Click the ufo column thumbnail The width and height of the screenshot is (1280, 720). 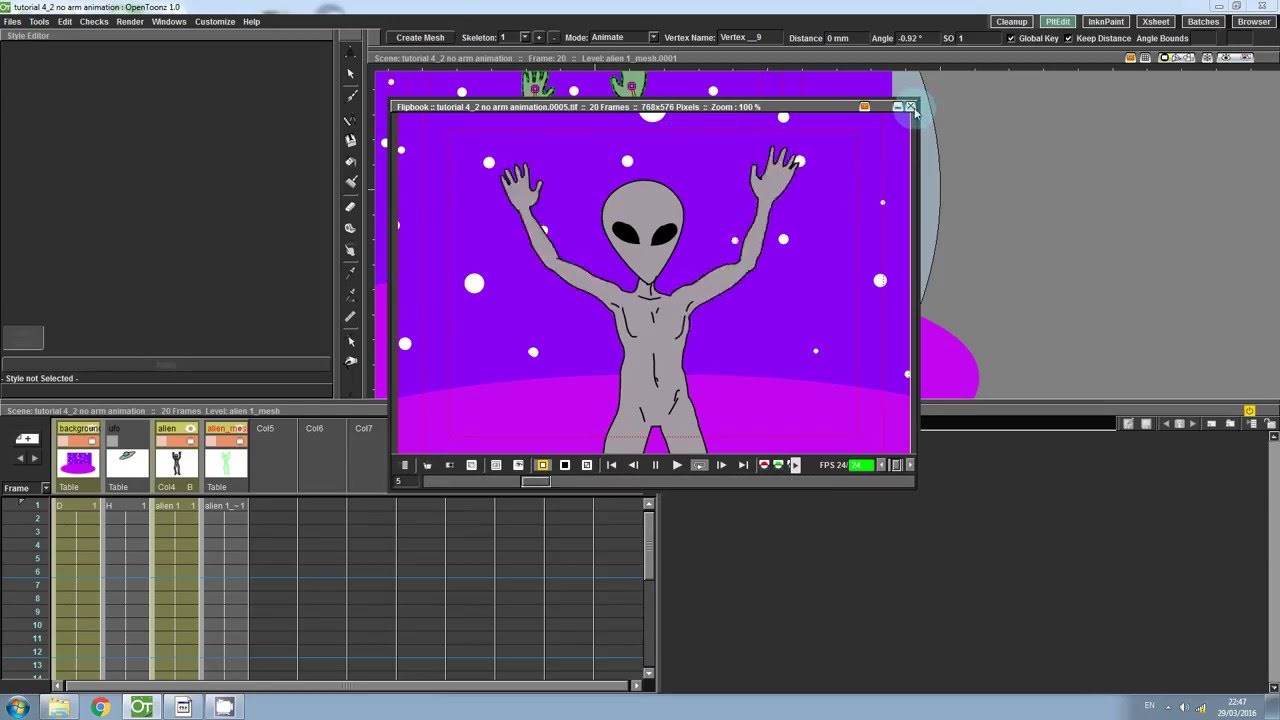[128, 463]
